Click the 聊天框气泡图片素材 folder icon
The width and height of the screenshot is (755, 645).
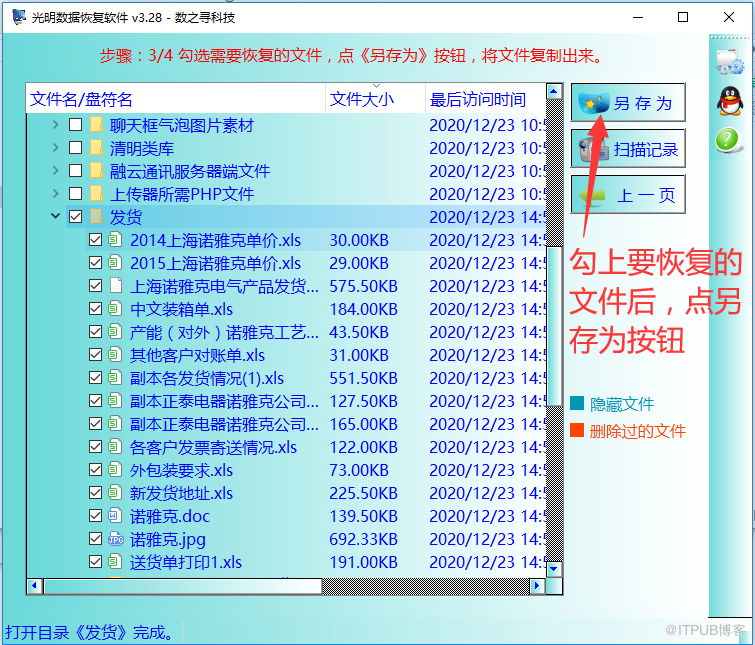96,125
